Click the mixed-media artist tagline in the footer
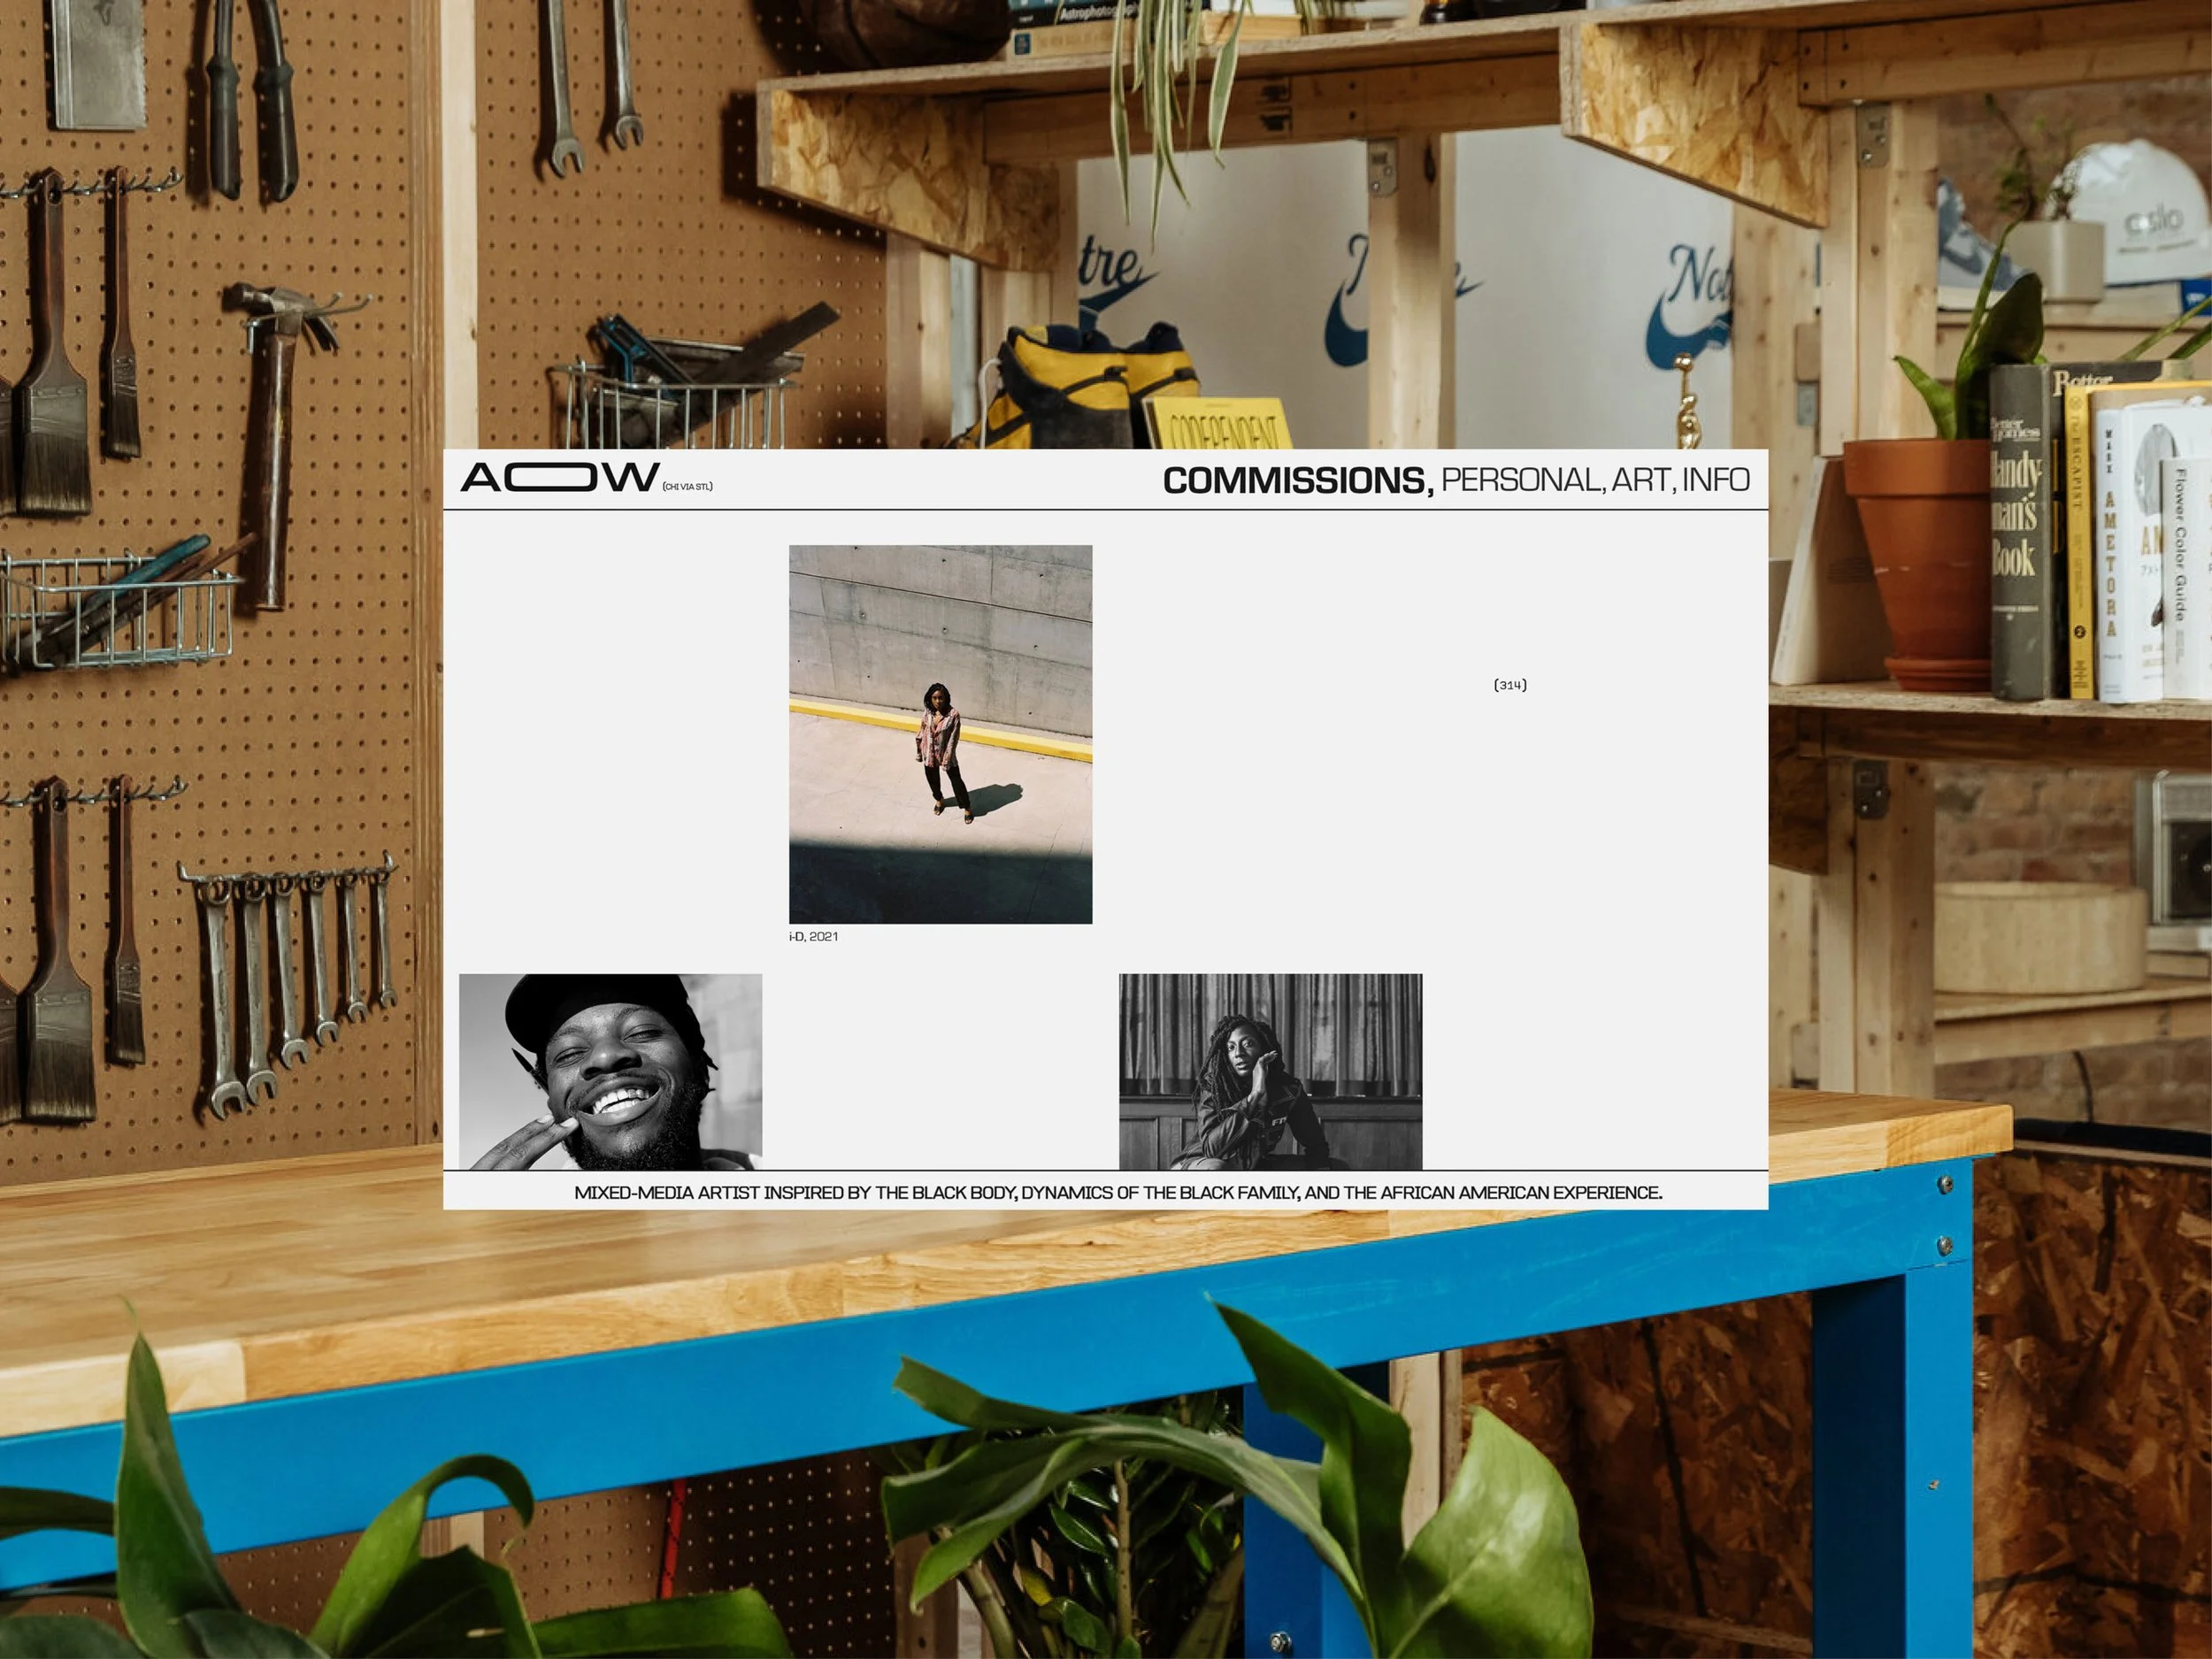 pos(1118,1193)
